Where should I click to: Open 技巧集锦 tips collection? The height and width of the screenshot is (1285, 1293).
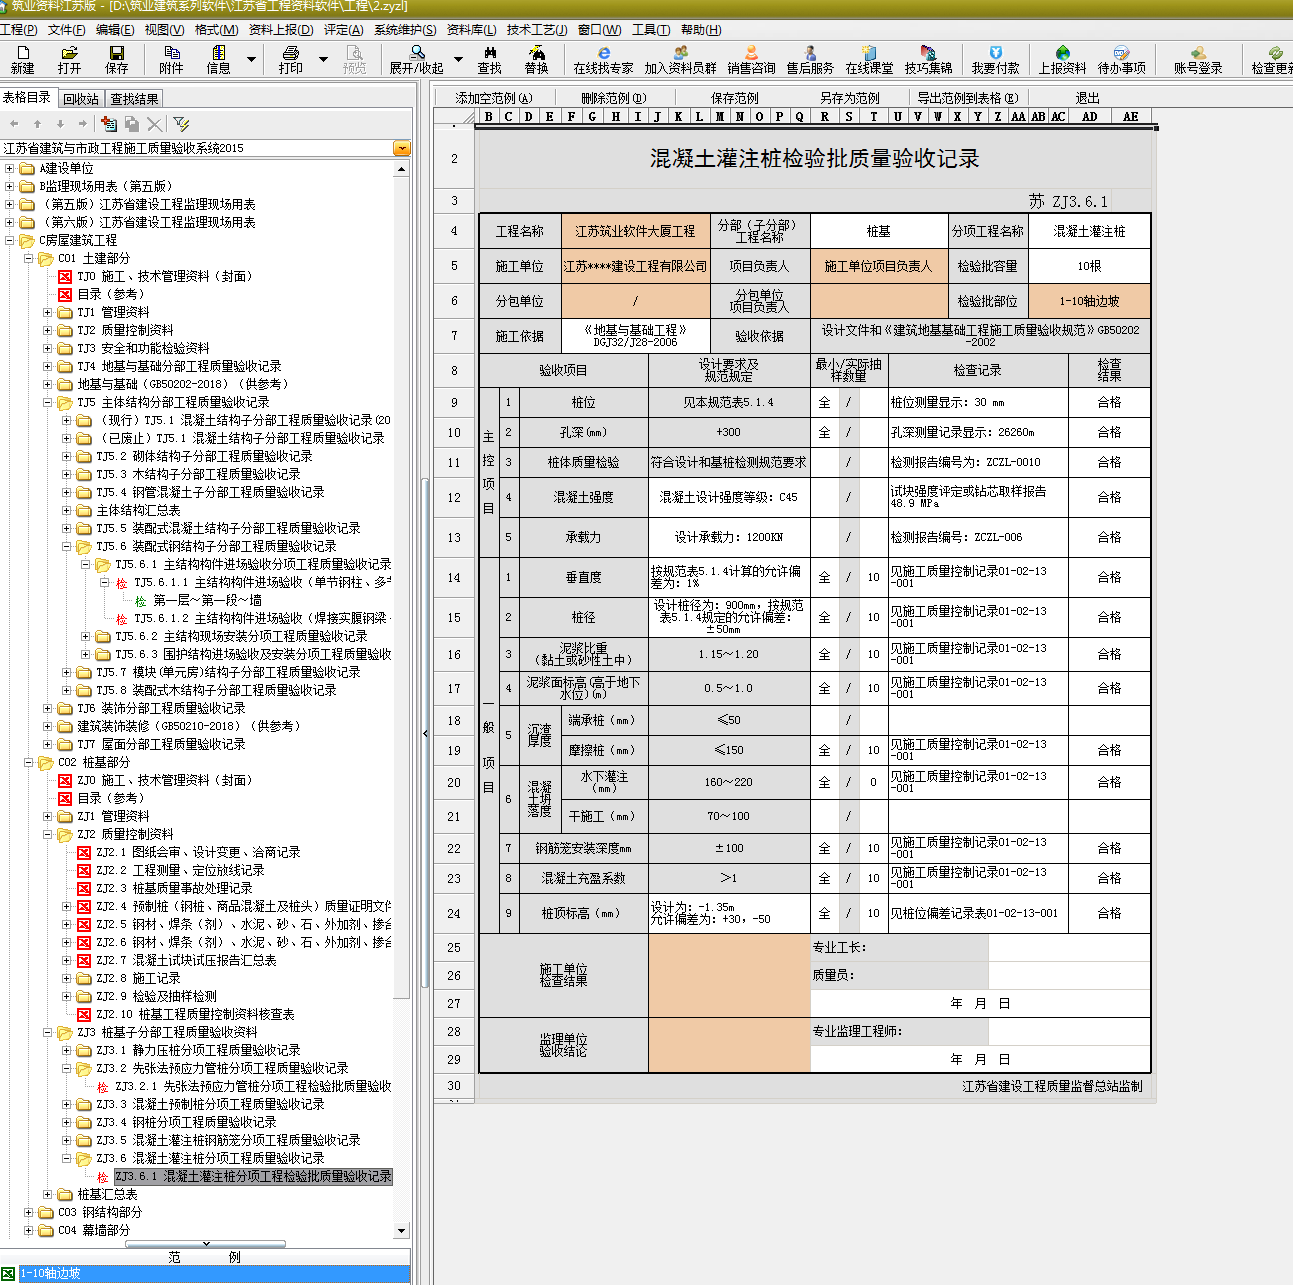click(928, 59)
